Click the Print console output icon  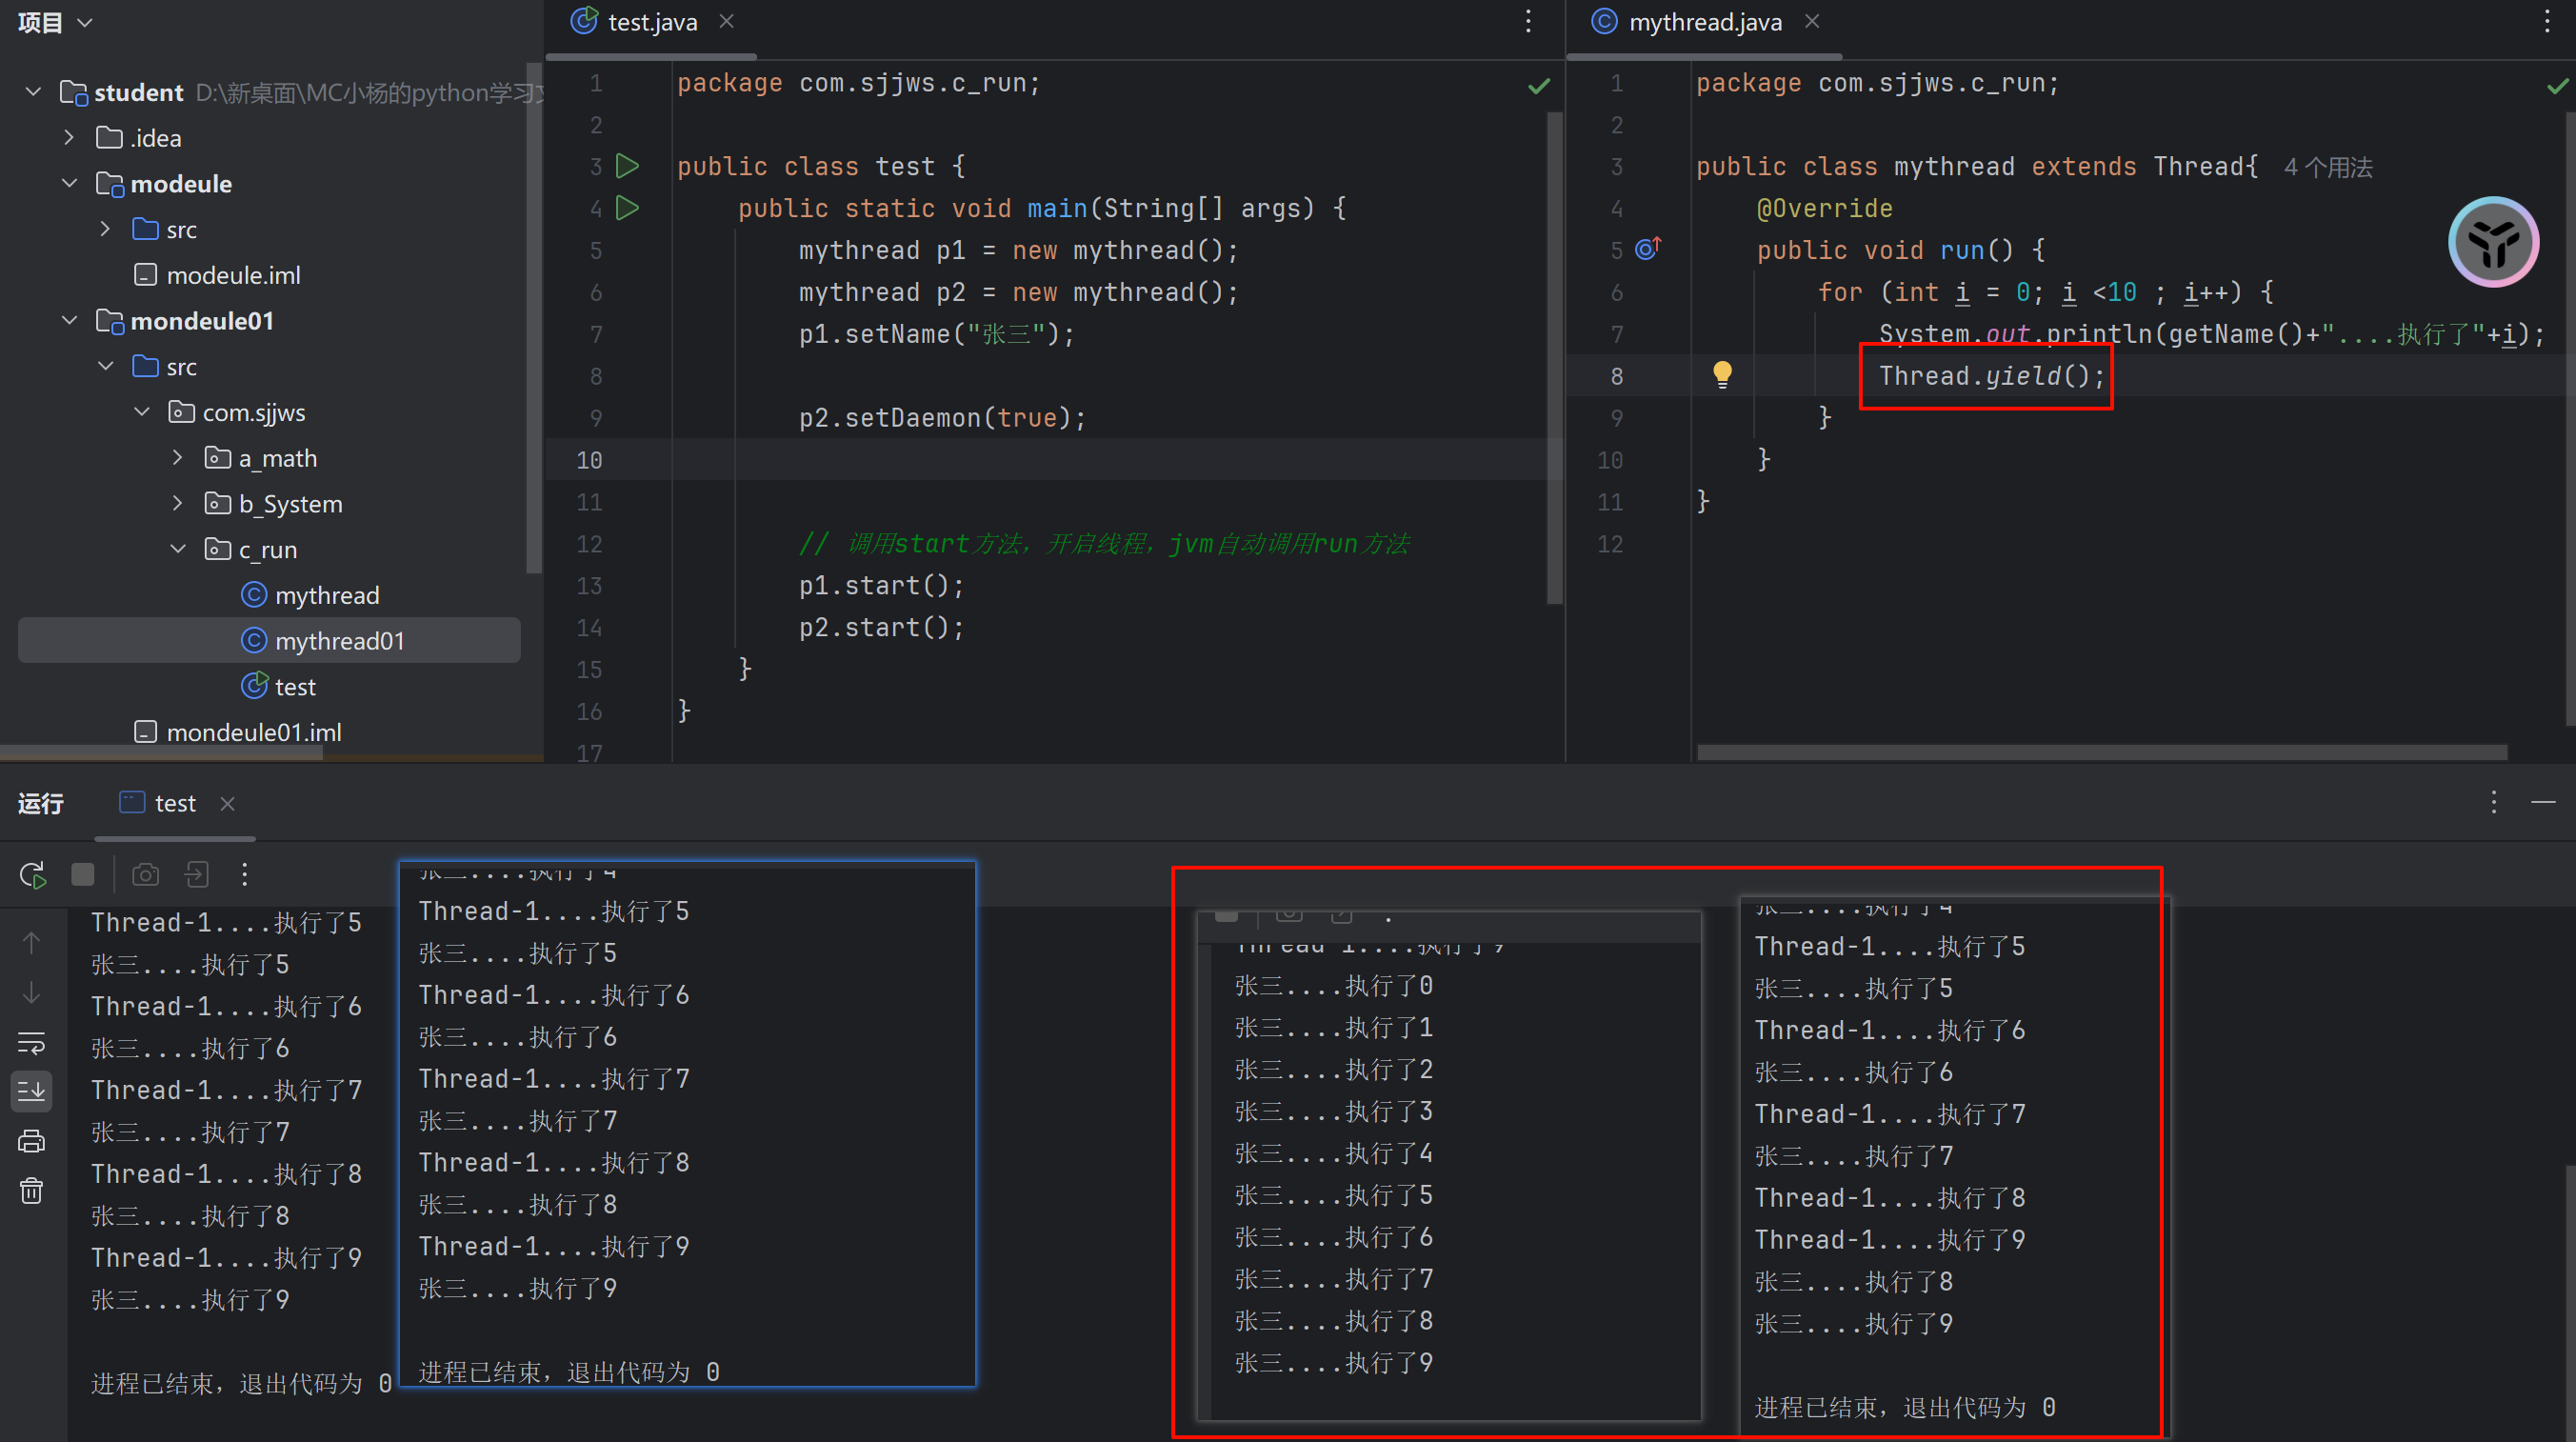[32, 1140]
